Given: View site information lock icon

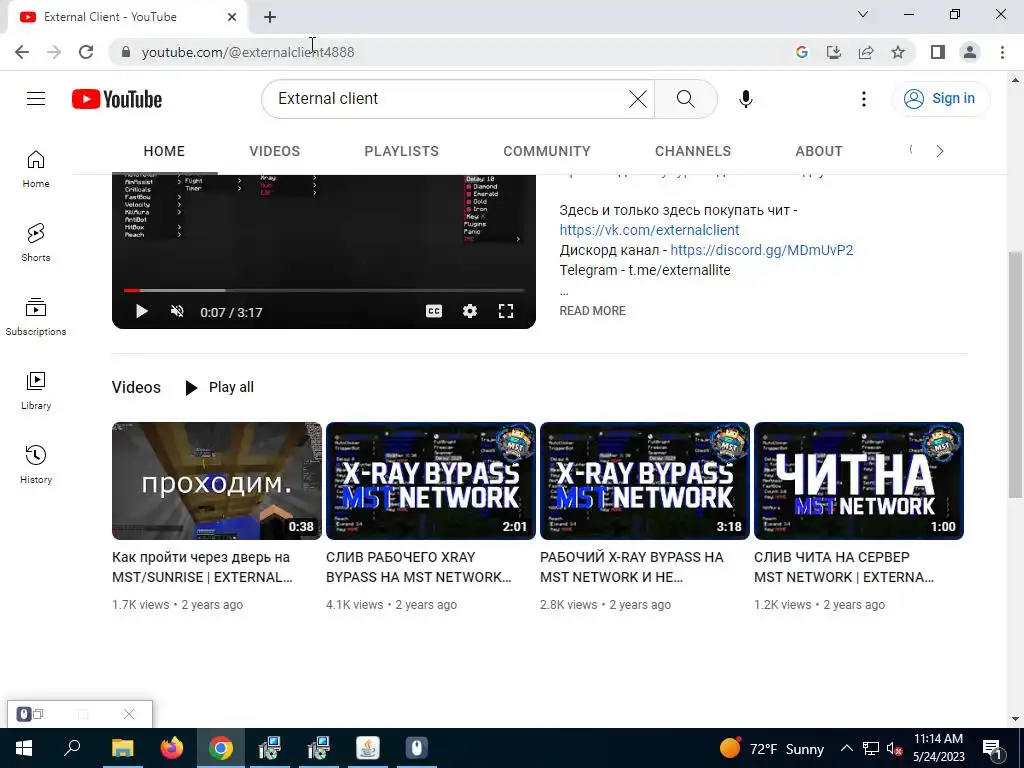Looking at the screenshot, I should click(126, 52).
